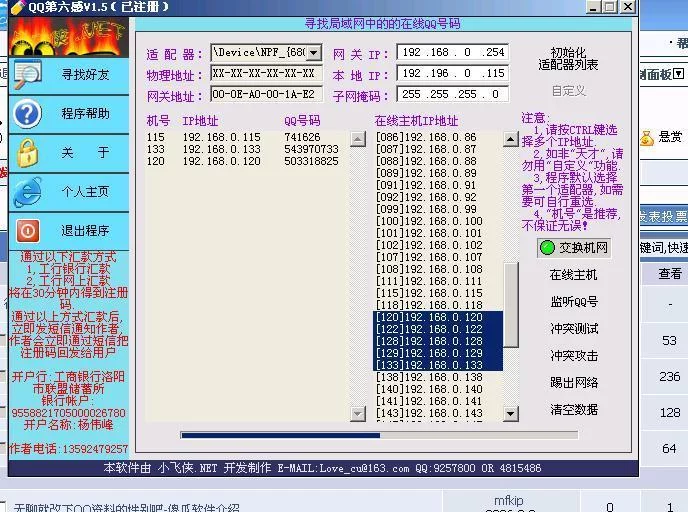Click the 物理地址 field

266,73
